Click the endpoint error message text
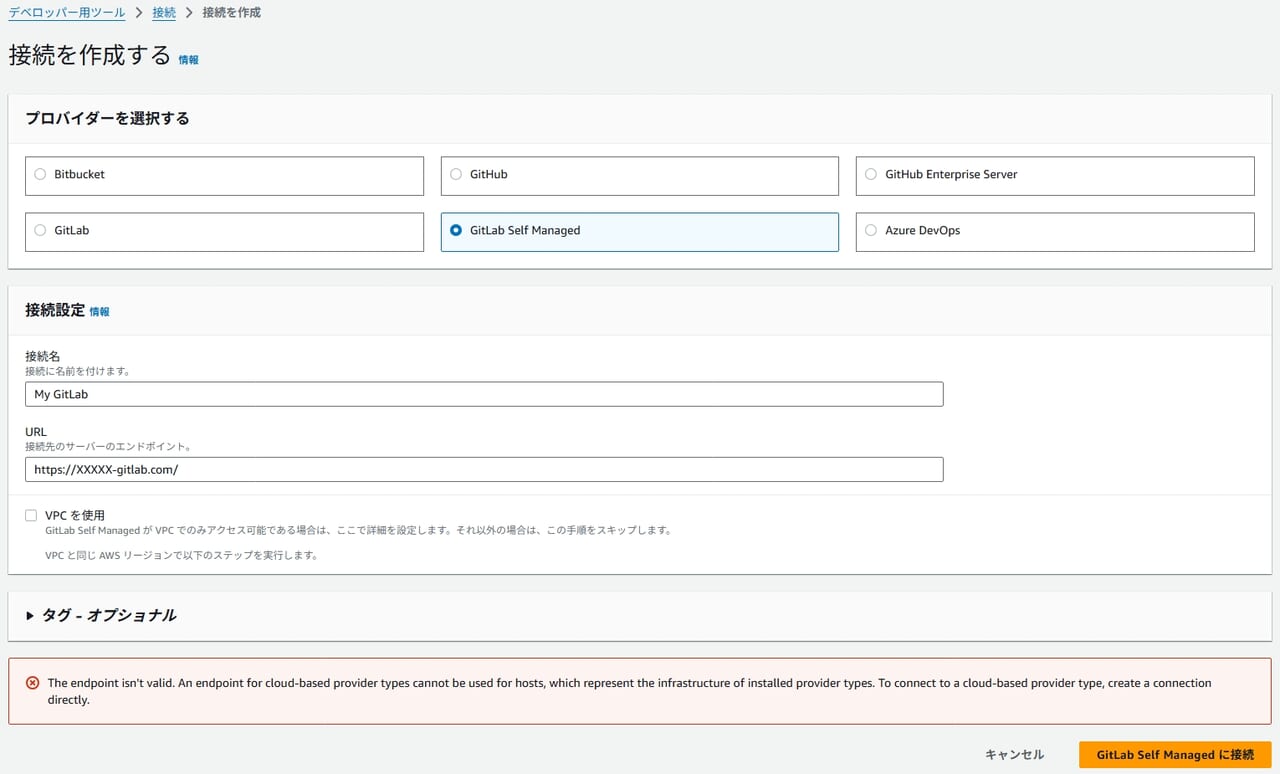The width and height of the screenshot is (1280, 774). pyautogui.click(x=628, y=691)
